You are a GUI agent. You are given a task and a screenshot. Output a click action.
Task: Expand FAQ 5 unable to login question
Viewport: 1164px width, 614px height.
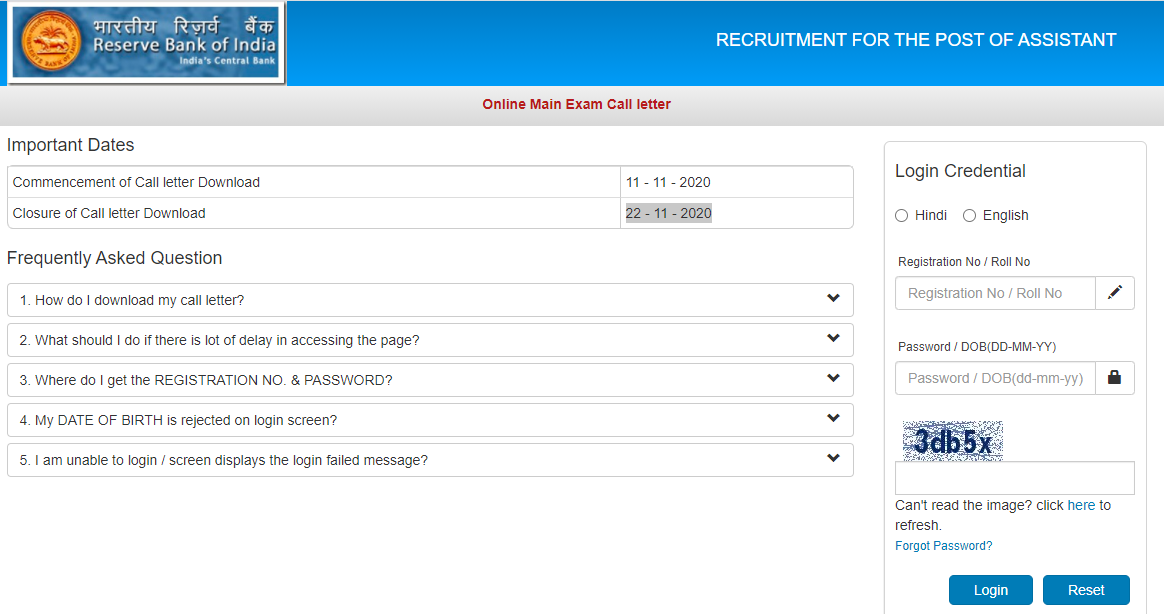point(430,460)
